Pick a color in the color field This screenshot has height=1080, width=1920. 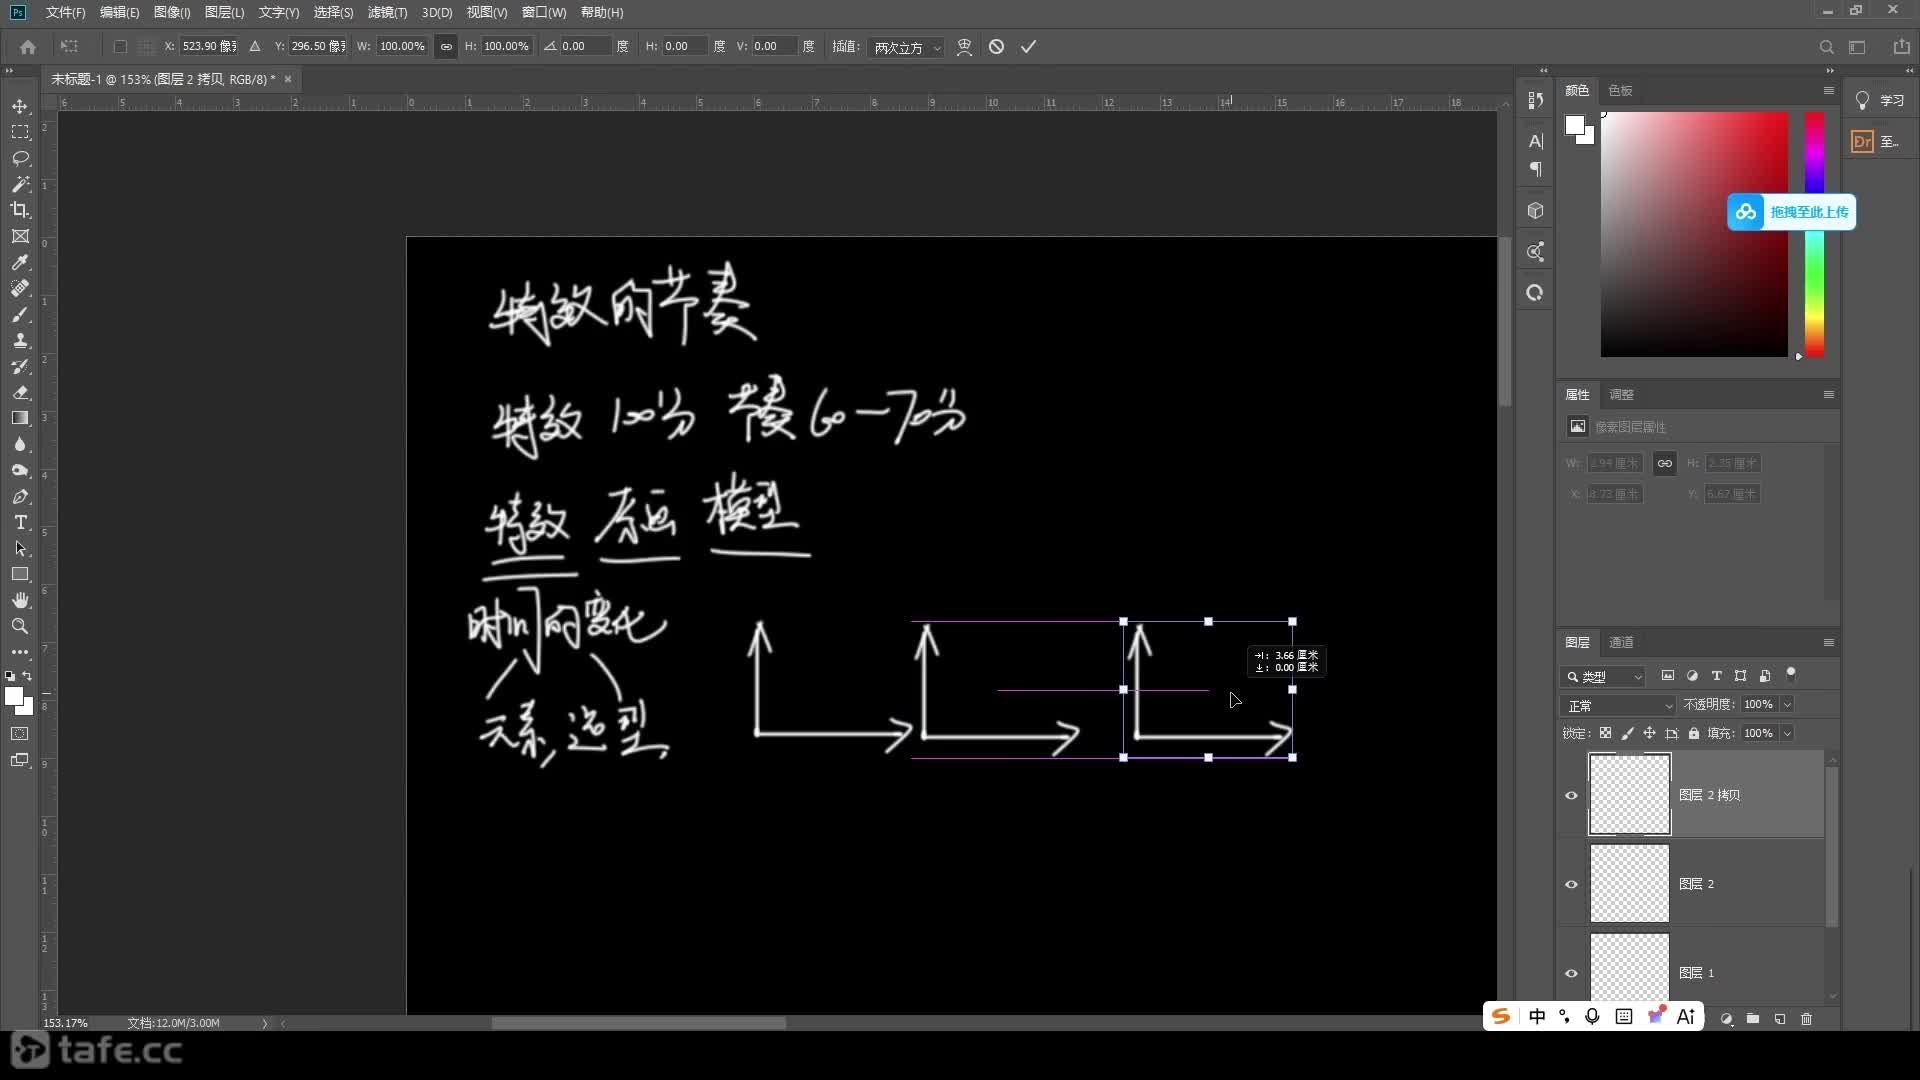(x=1694, y=234)
